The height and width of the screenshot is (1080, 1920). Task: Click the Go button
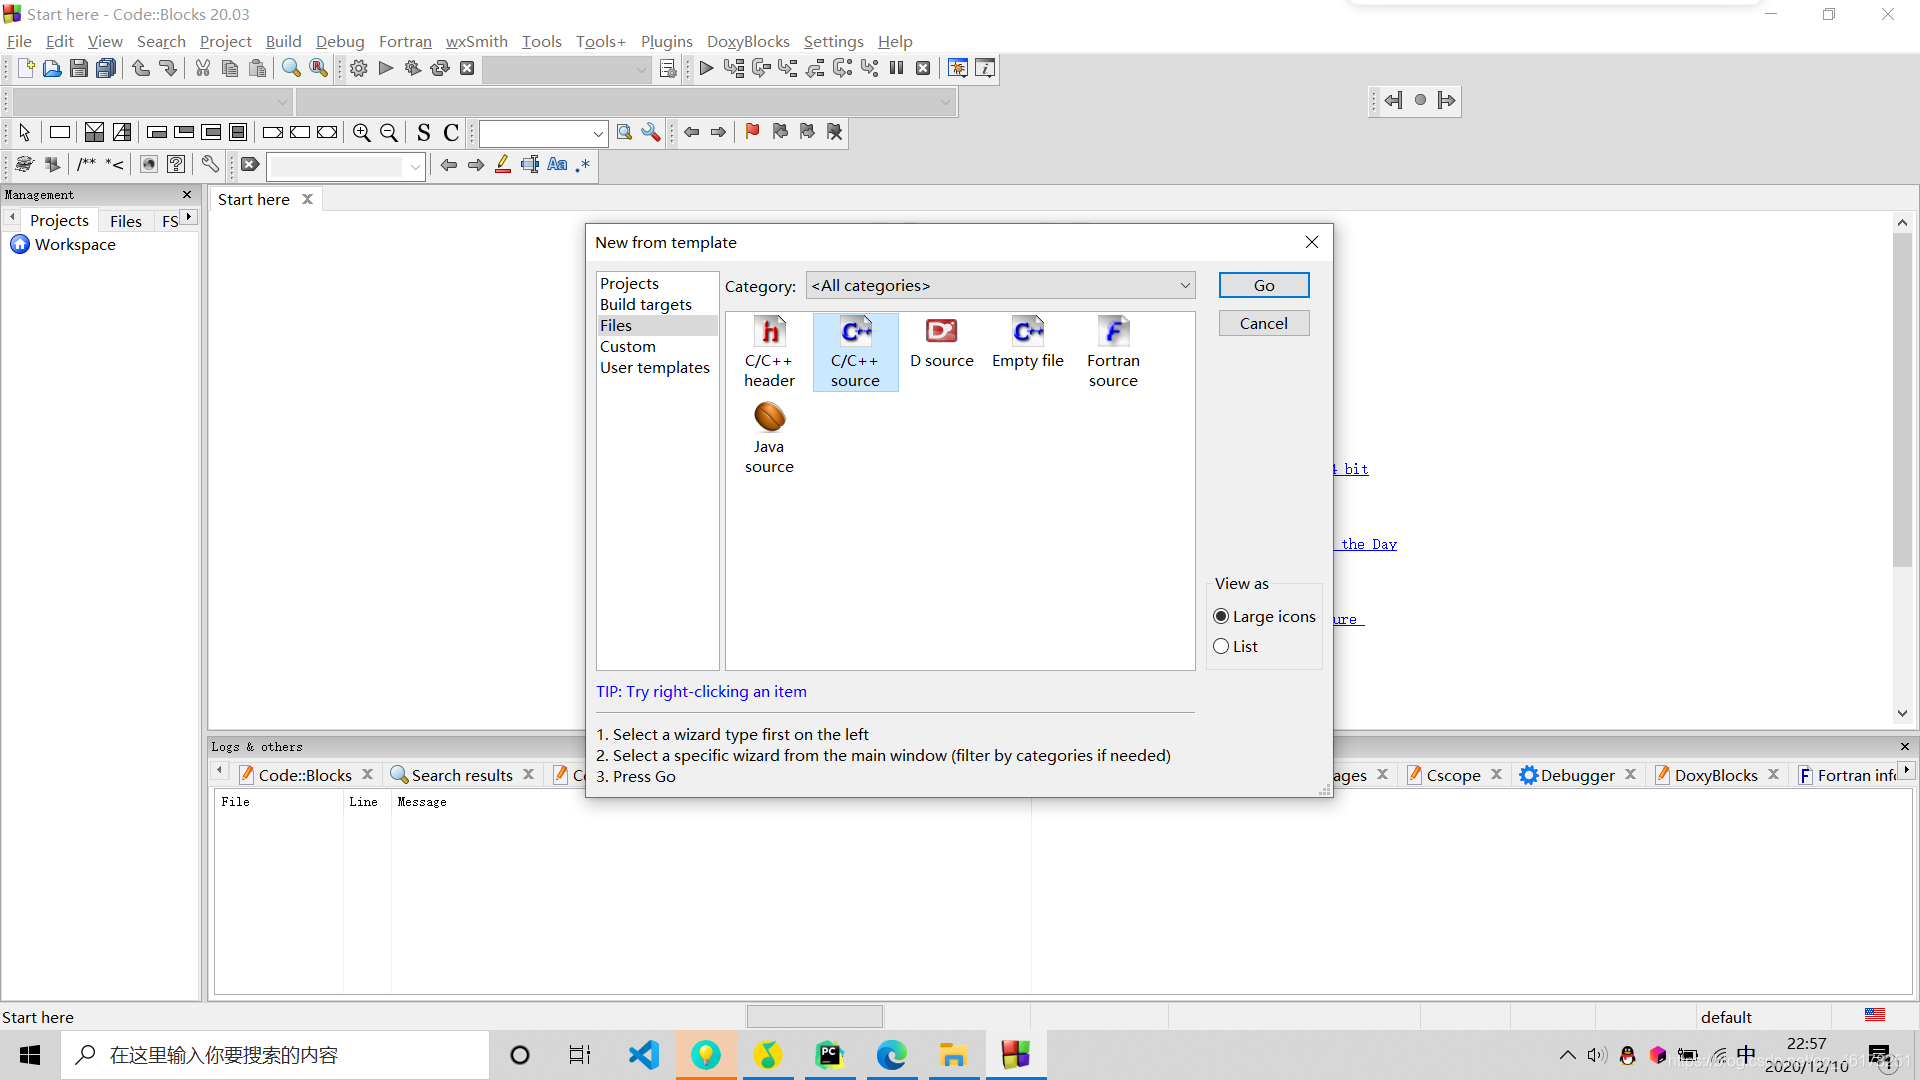tap(1264, 285)
